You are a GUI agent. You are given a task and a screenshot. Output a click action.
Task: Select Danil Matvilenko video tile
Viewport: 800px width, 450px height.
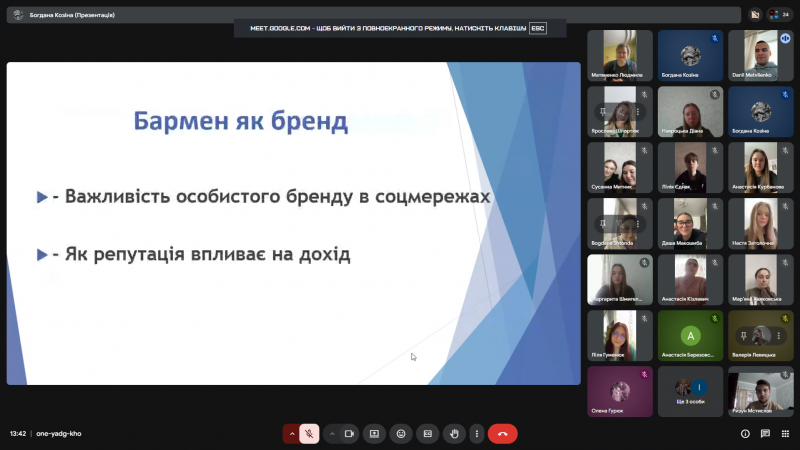pyautogui.click(x=760, y=56)
